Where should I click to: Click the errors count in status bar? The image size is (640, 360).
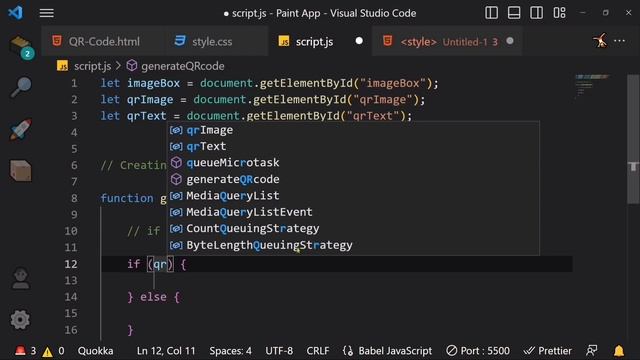pos(26,351)
